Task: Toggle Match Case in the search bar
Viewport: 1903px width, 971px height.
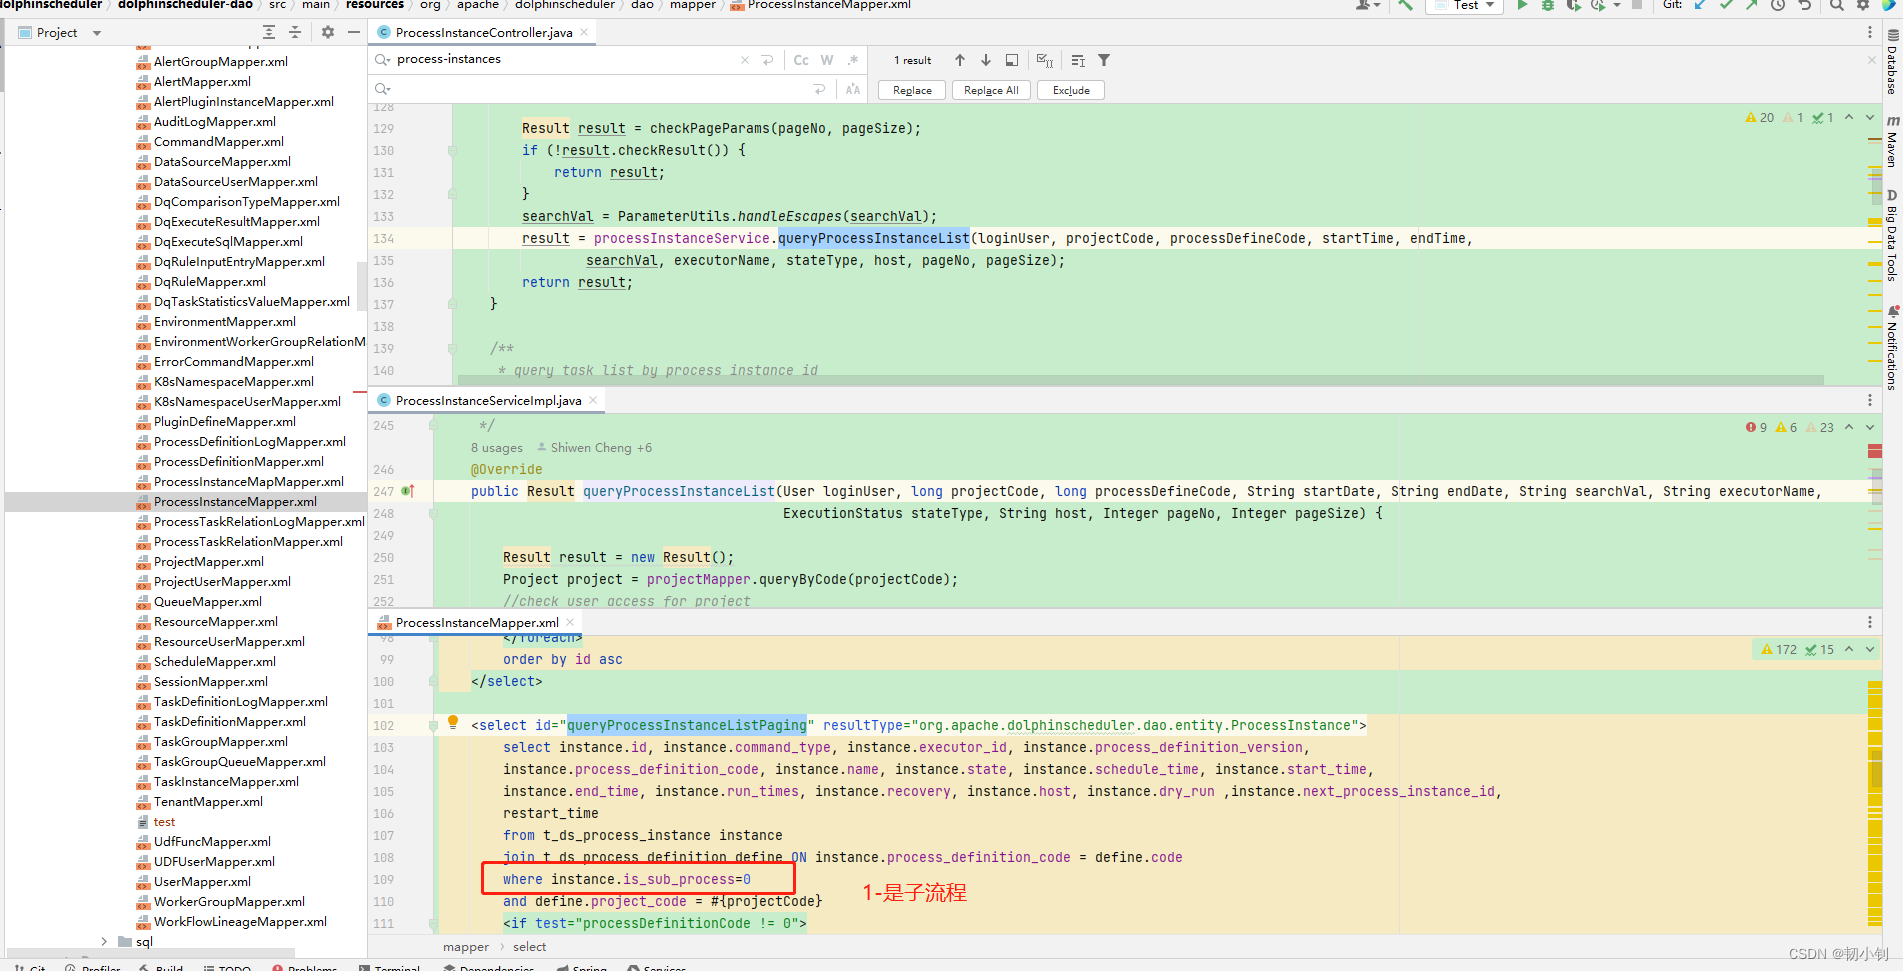Action: (x=800, y=60)
